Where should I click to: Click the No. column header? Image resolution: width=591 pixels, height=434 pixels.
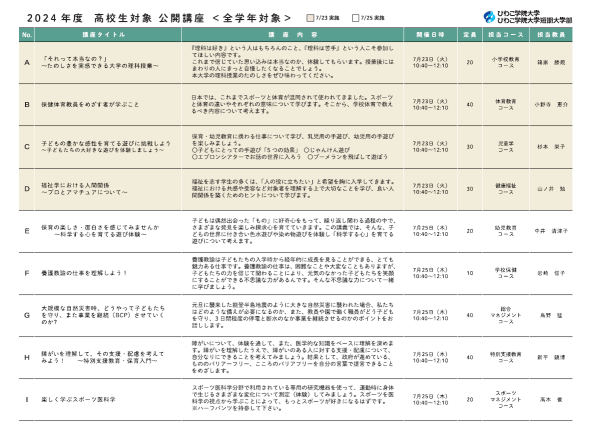27,35
